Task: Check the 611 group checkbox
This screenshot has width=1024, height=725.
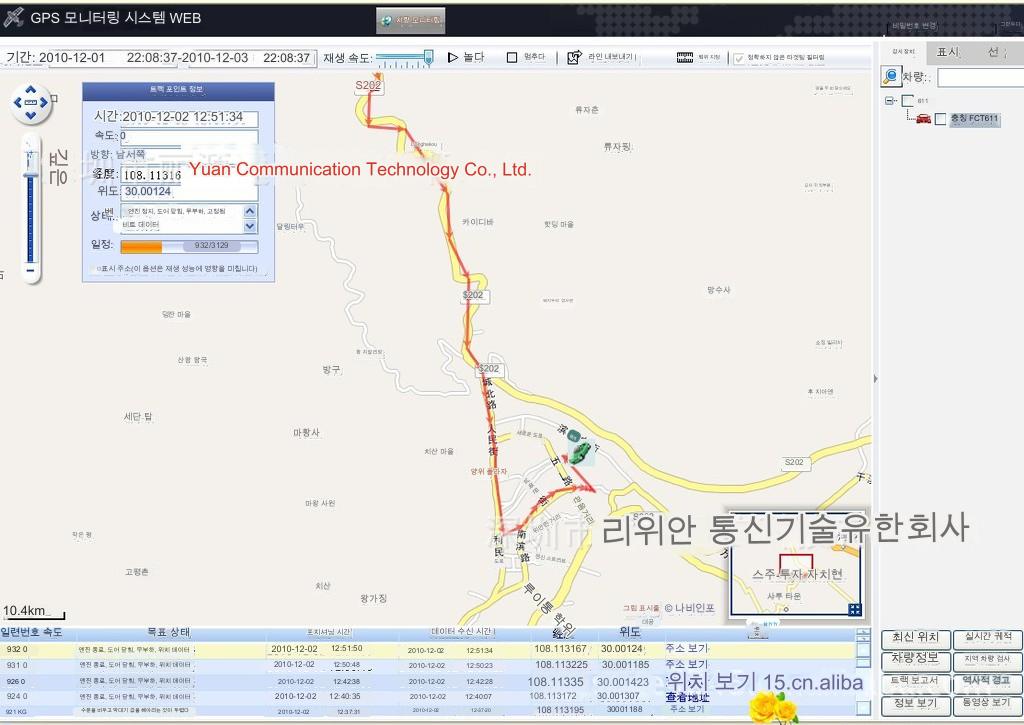Action: [907, 101]
